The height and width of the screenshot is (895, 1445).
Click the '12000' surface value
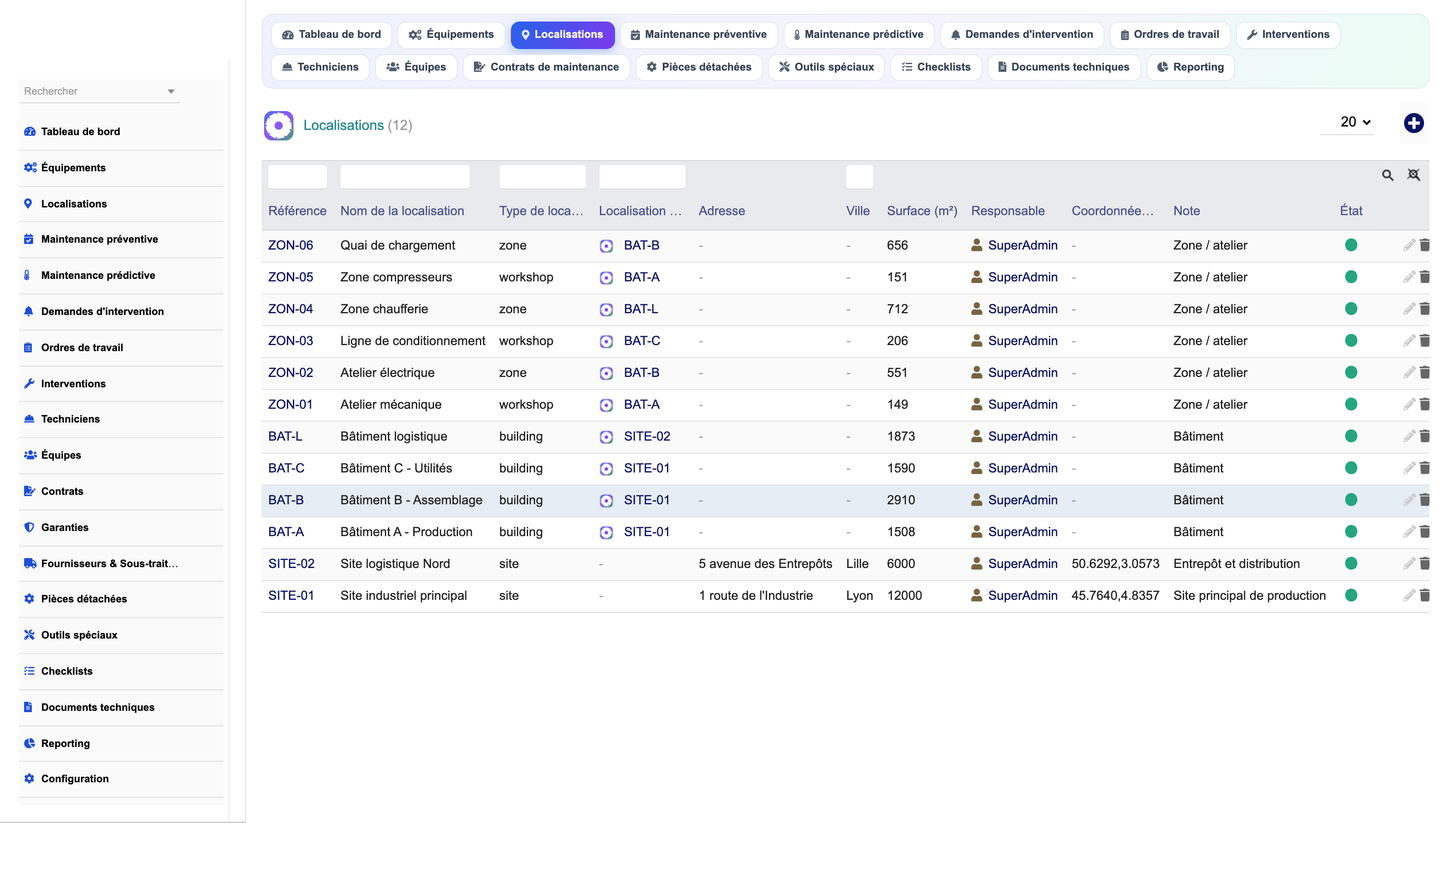point(905,595)
